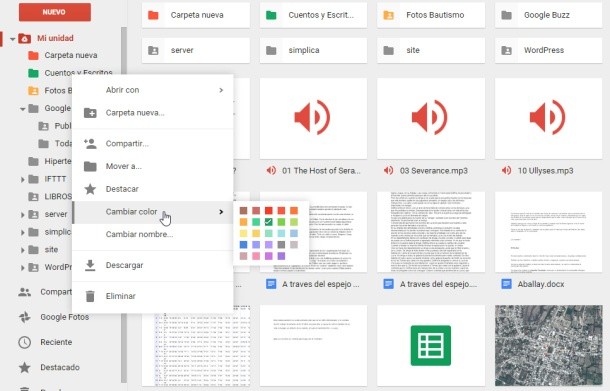Image resolution: width=610 pixels, height=391 pixels.
Task: Click the new-folder plus icon in context menu
Action: click(90, 113)
